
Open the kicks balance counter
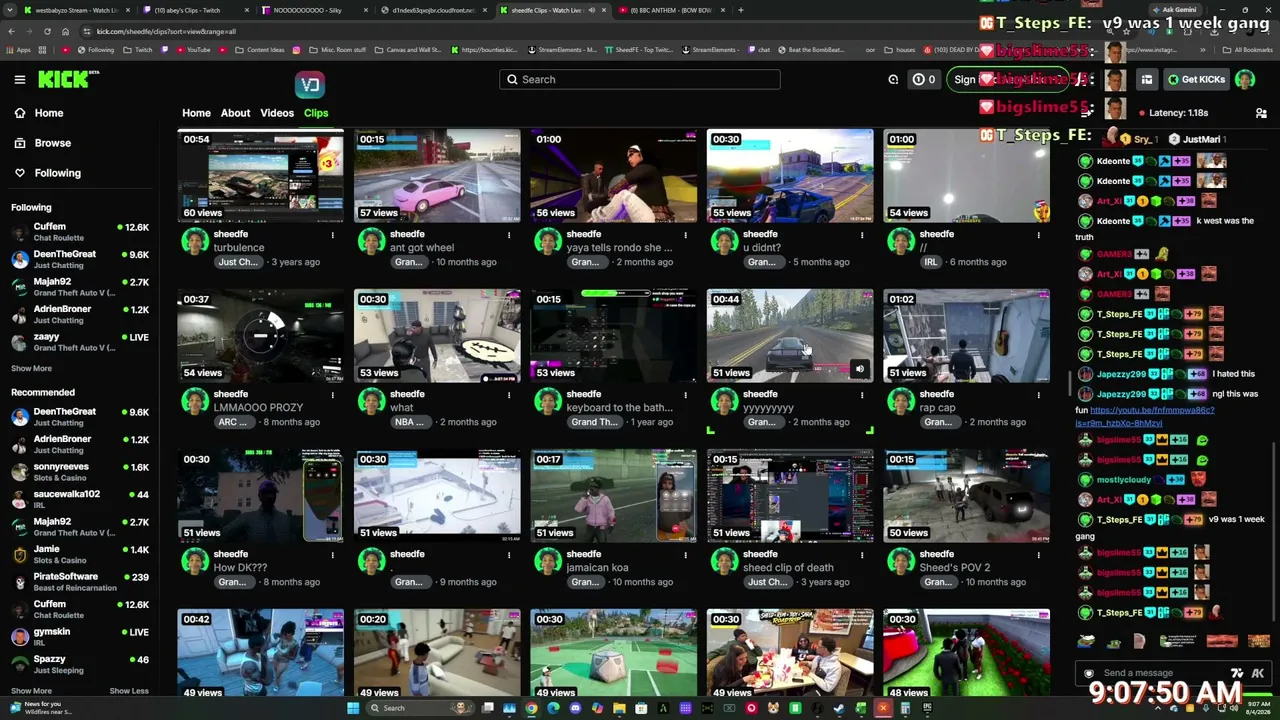pos(924,80)
